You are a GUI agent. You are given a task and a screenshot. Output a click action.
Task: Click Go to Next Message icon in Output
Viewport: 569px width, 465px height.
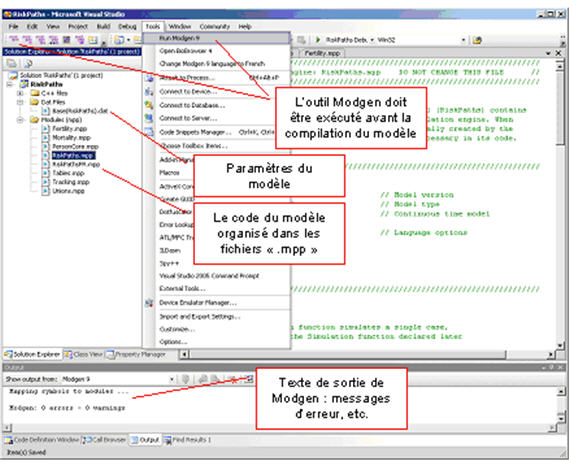click(x=216, y=379)
